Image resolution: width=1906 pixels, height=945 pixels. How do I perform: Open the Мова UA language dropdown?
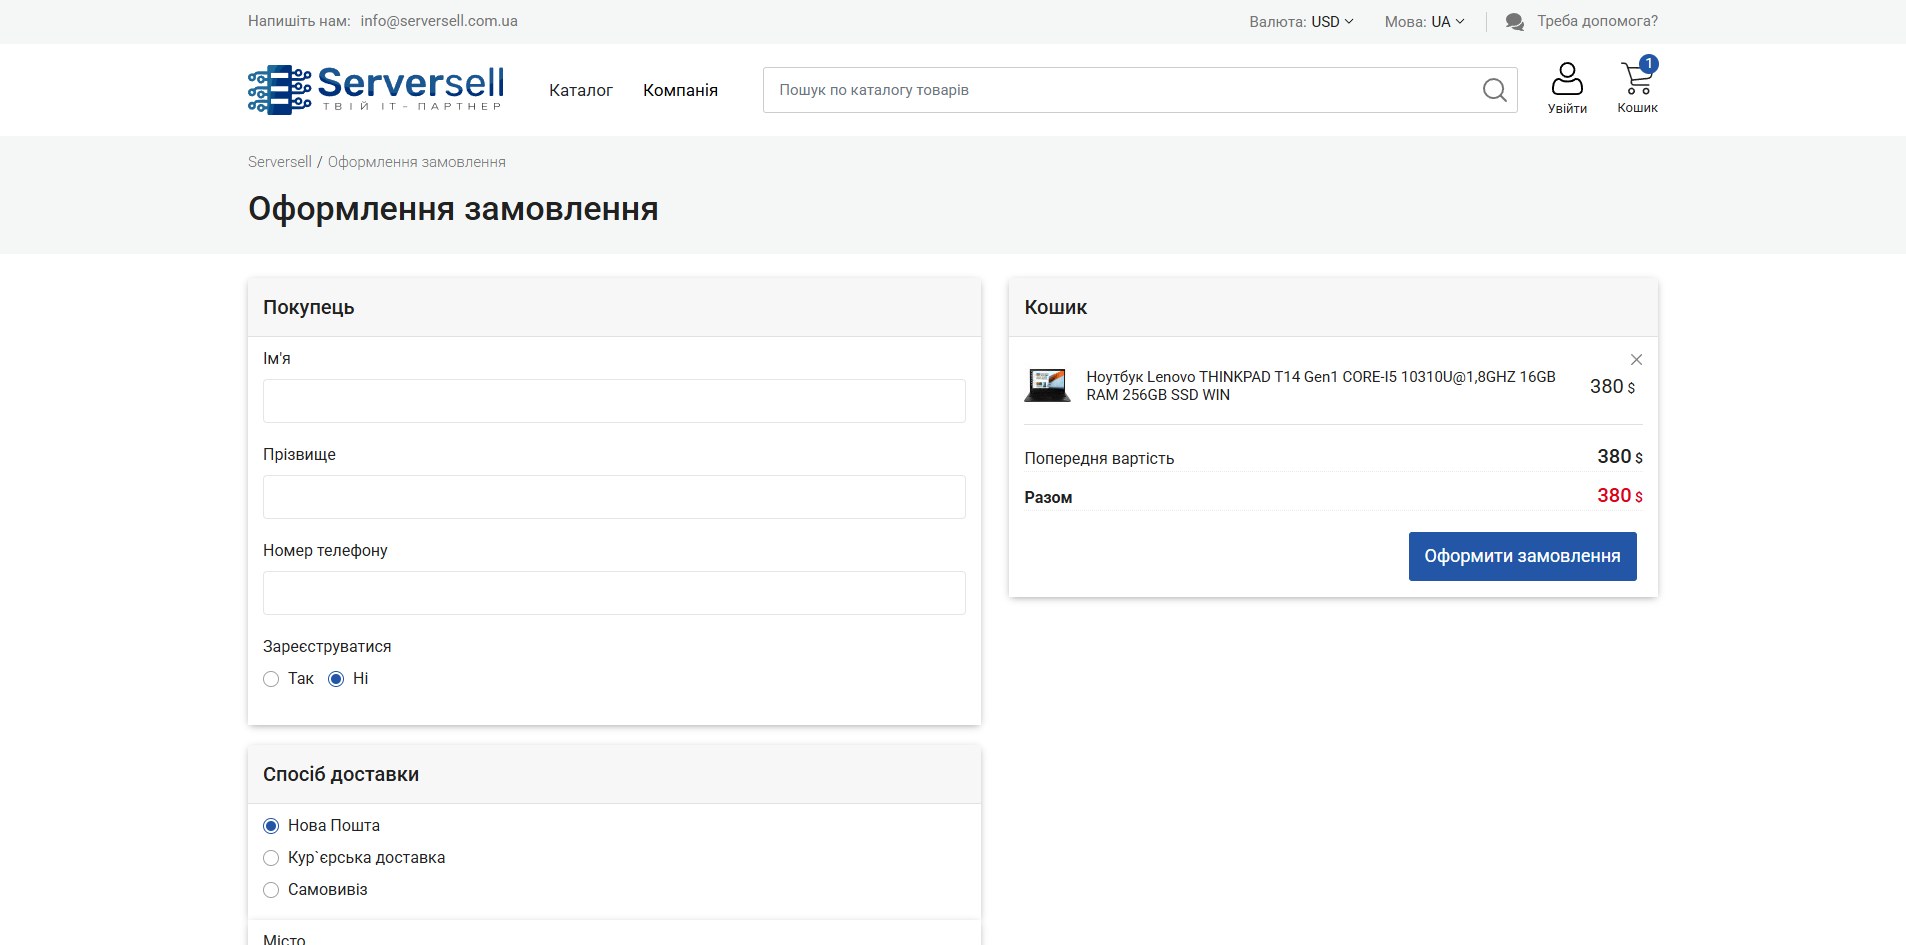1424,21
